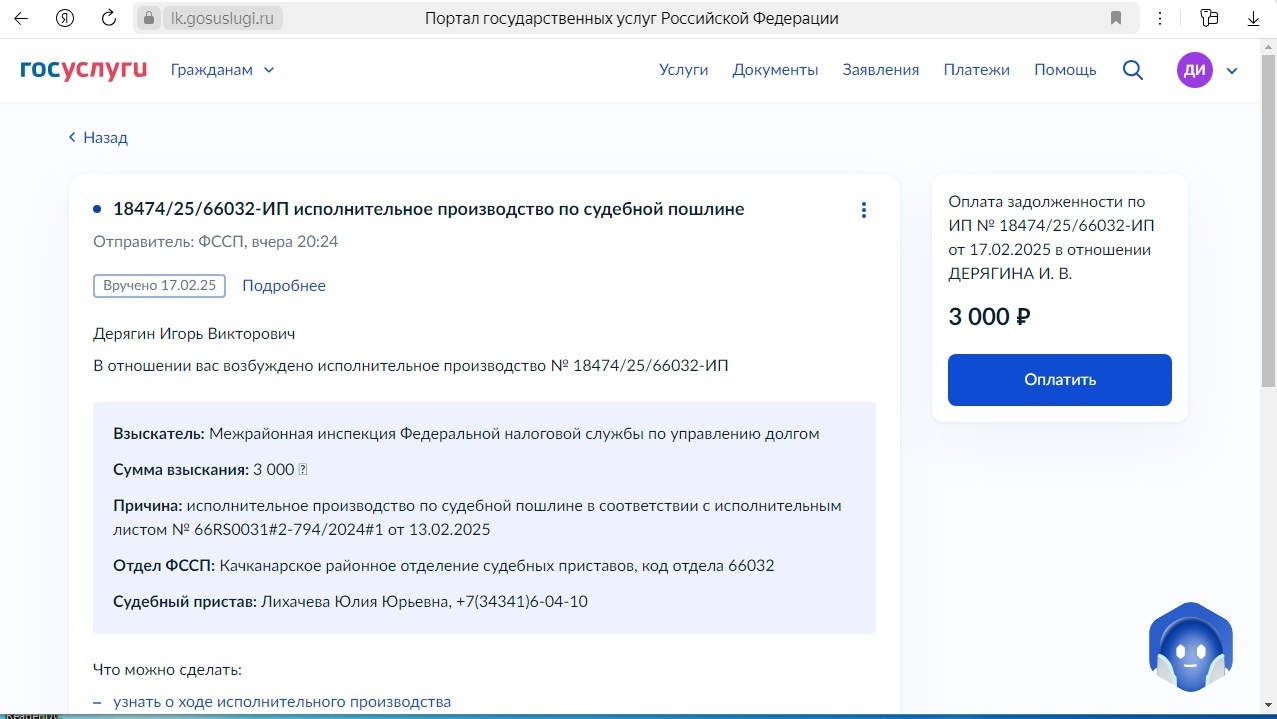Screen dimensions: 1277x719
Task: Reload the page with the refresh icon
Action: (x=109, y=18)
